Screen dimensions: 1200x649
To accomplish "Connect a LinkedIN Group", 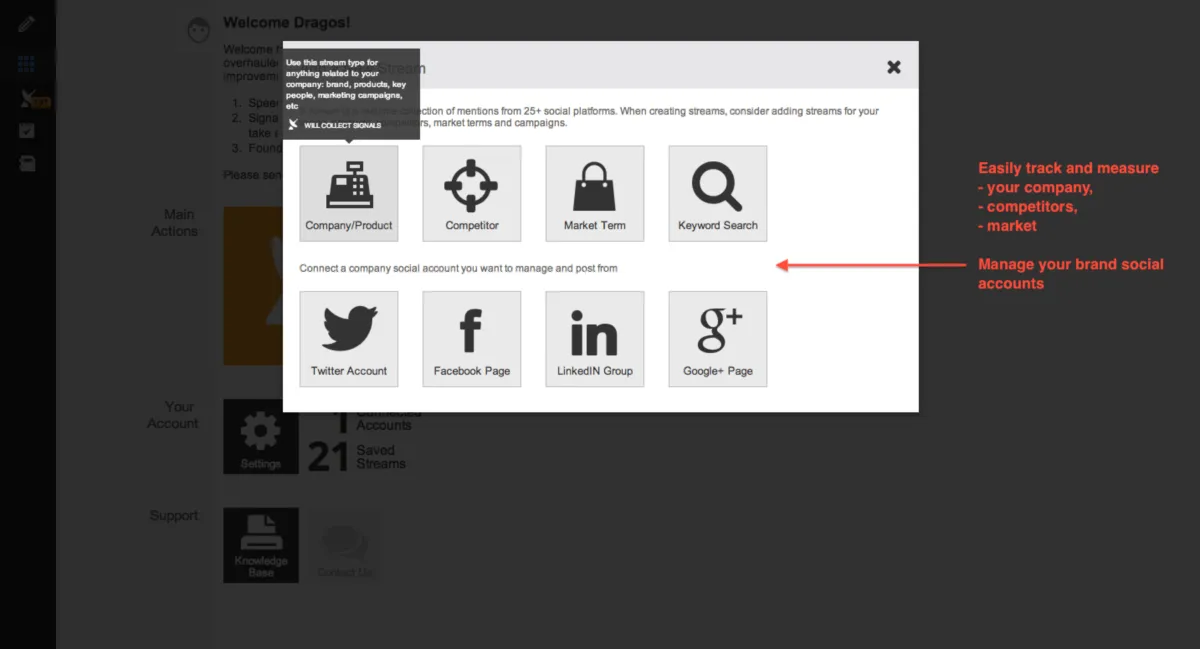I will (x=595, y=339).
